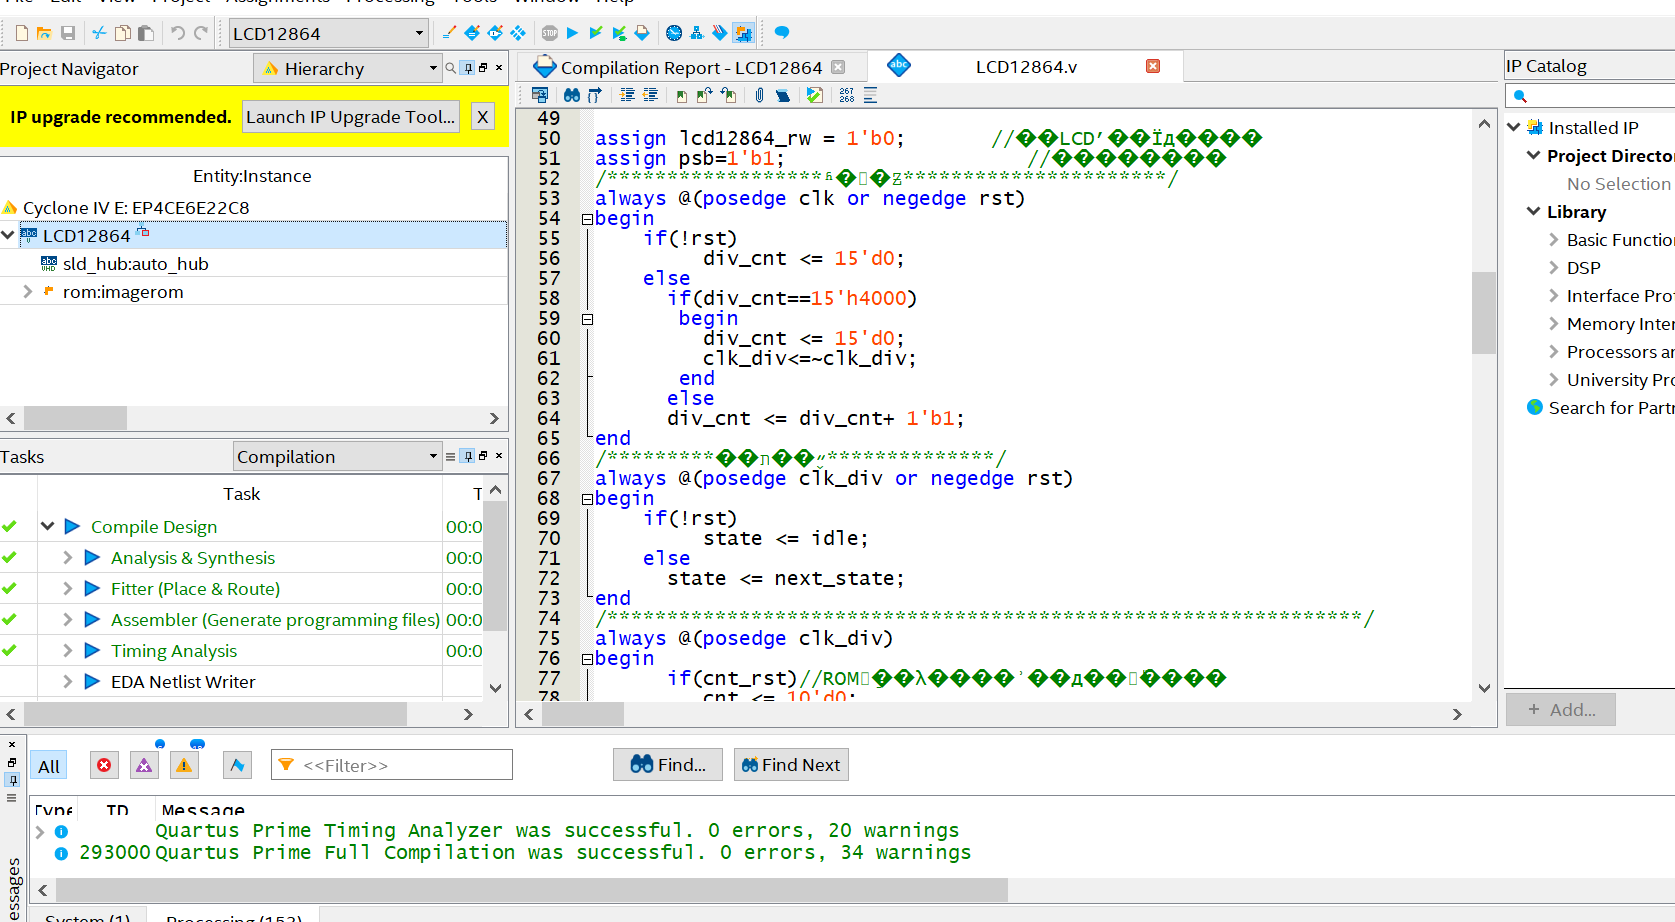
Task: Switch to Compilation Report - LCD12864 tab
Action: [691, 67]
